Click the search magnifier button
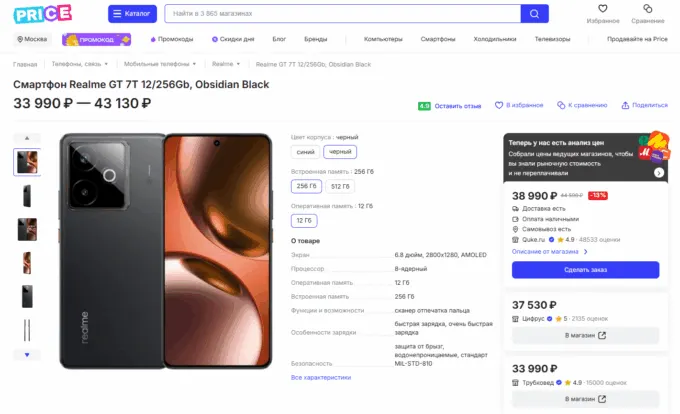This screenshot has width=680, height=414. [x=534, y=14]
